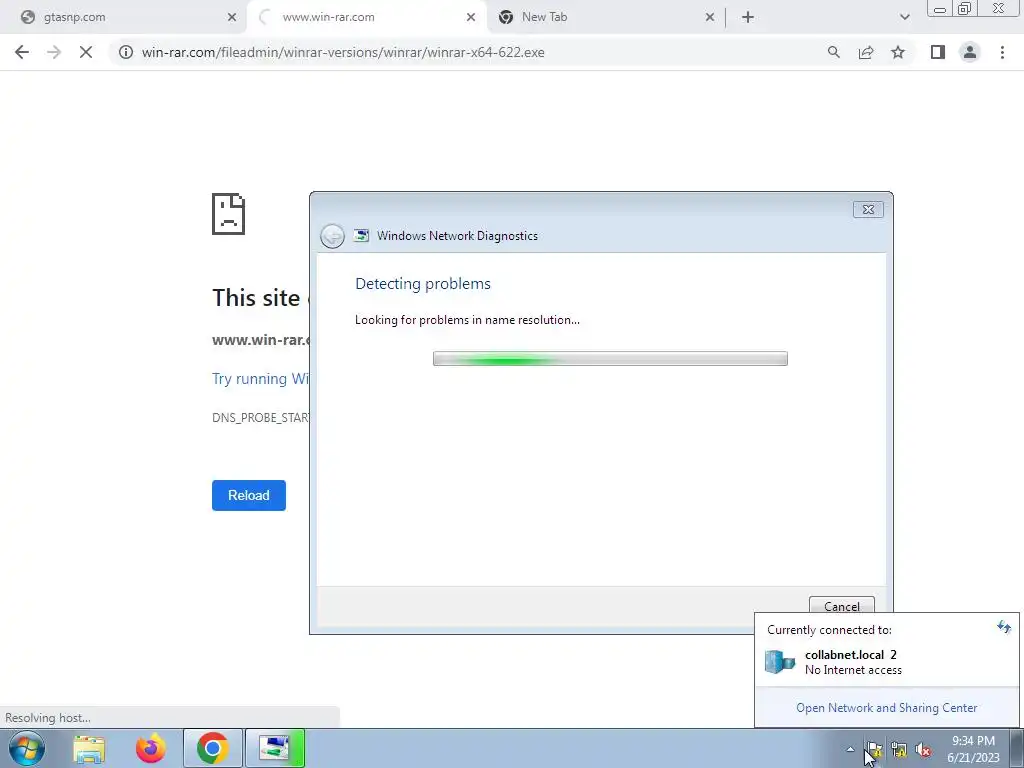Stop loading the page in Chrome

pyautogui.click(x=86, y=52)
